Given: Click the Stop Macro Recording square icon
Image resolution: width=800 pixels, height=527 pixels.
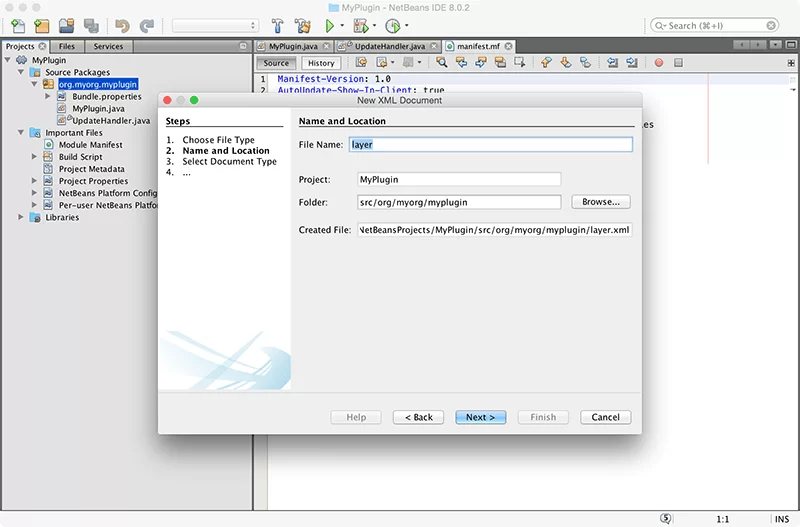Looking at the screenshot, I should coord(678,63).
